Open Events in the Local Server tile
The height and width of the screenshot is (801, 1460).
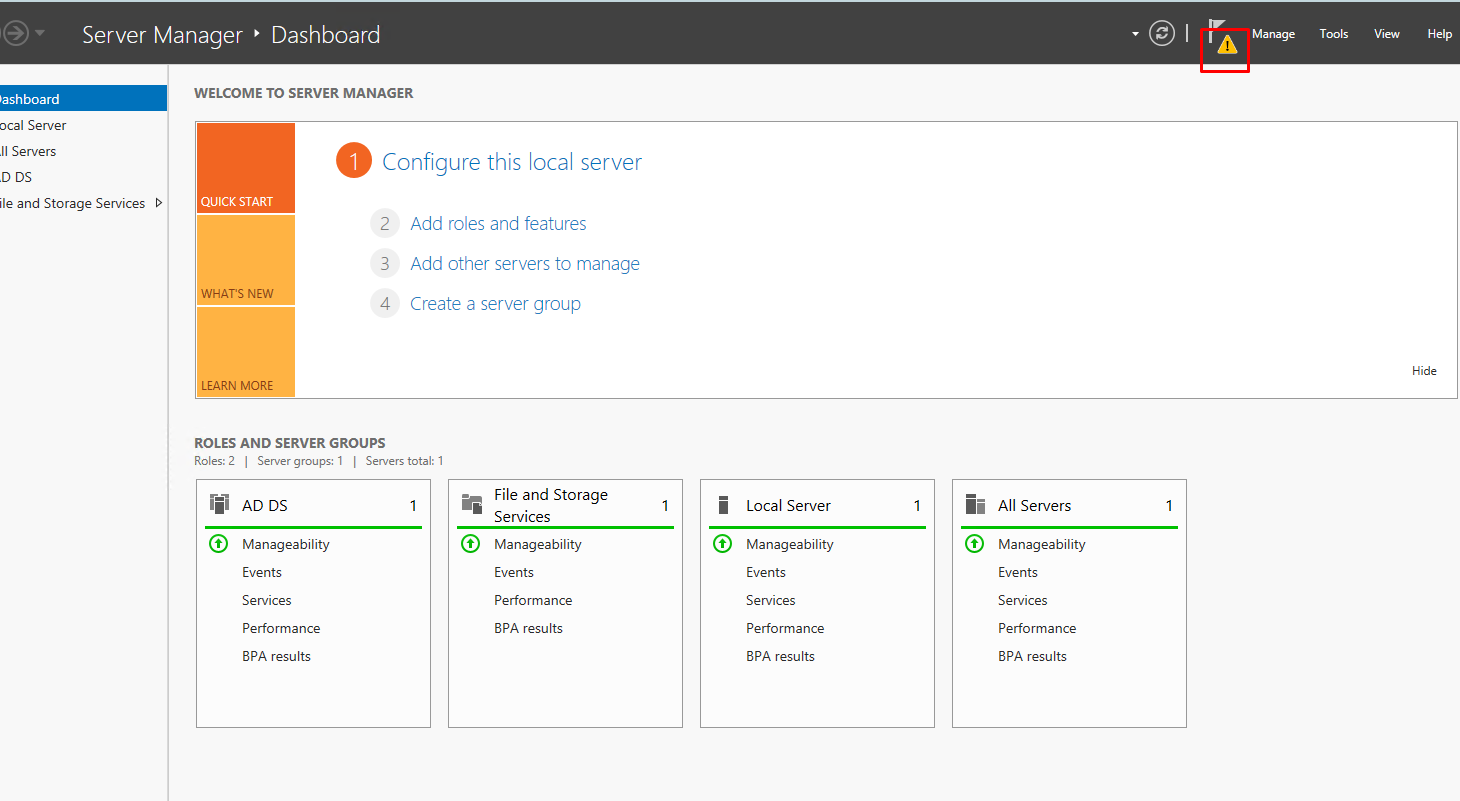pyautogui.click(x=766, y=572)
